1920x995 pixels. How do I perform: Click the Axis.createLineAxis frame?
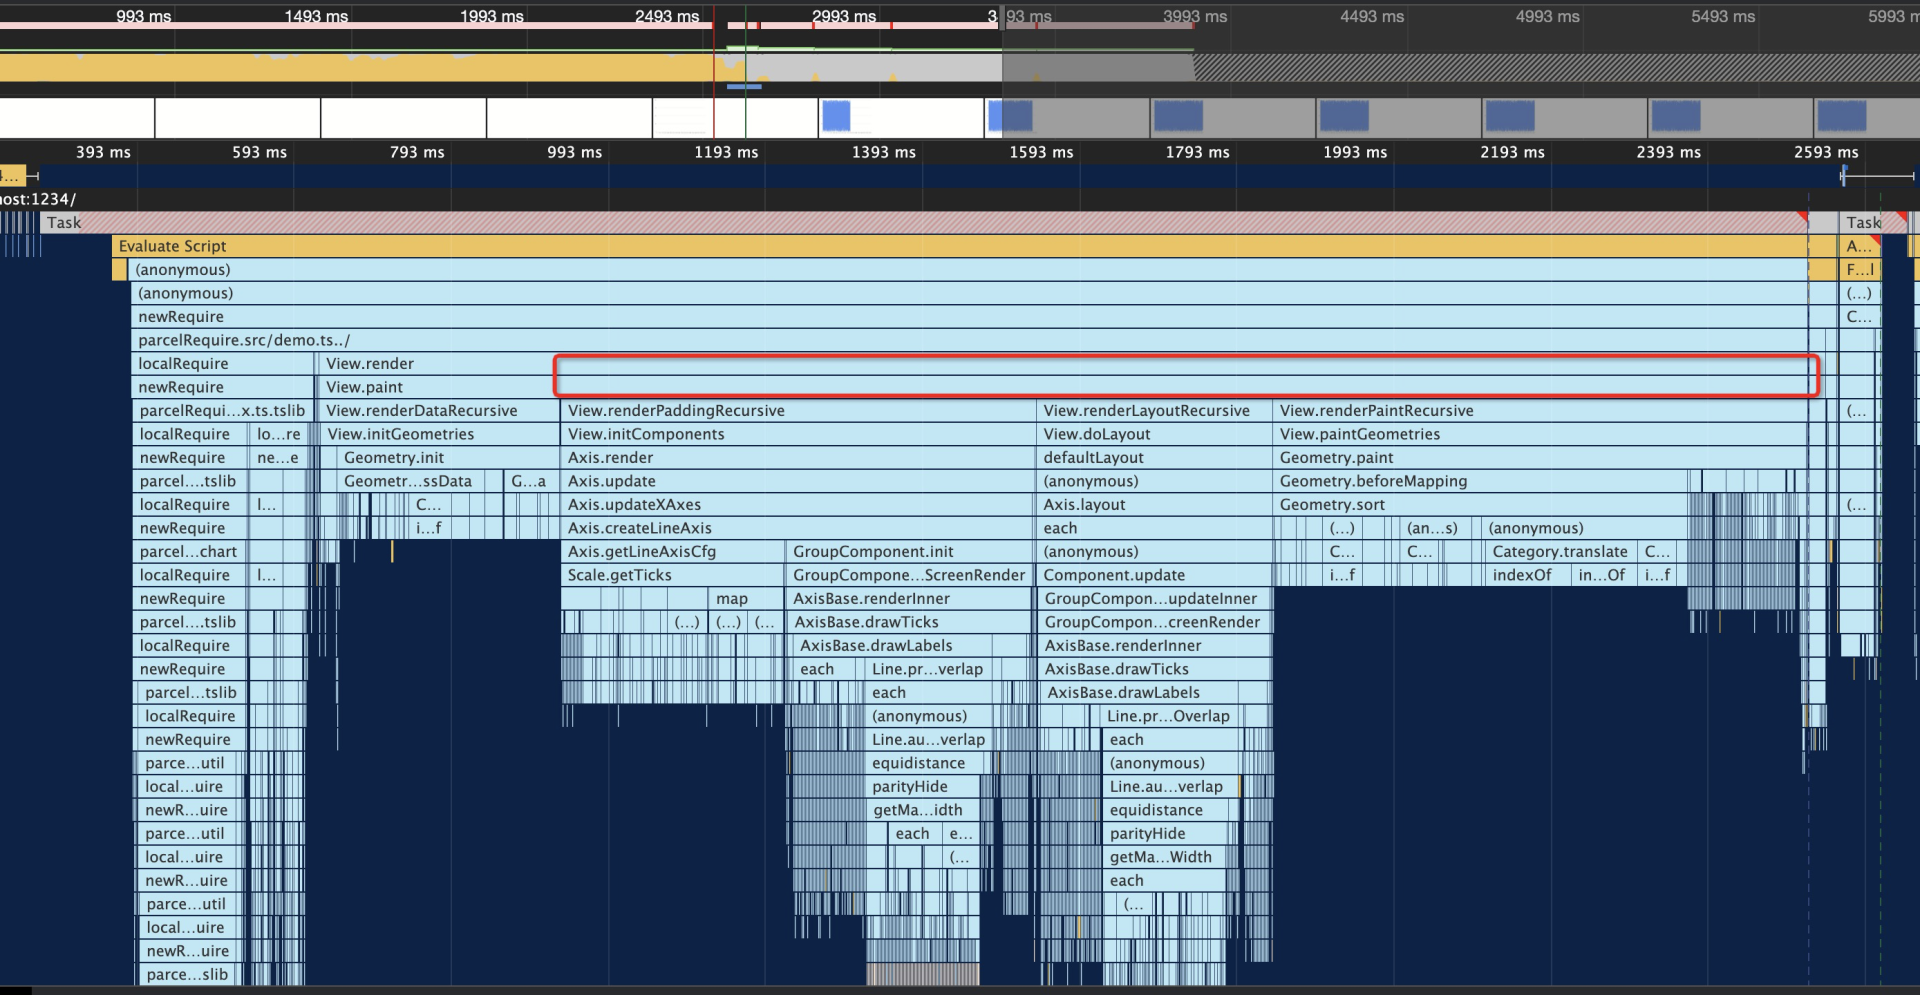click(798, 528)
